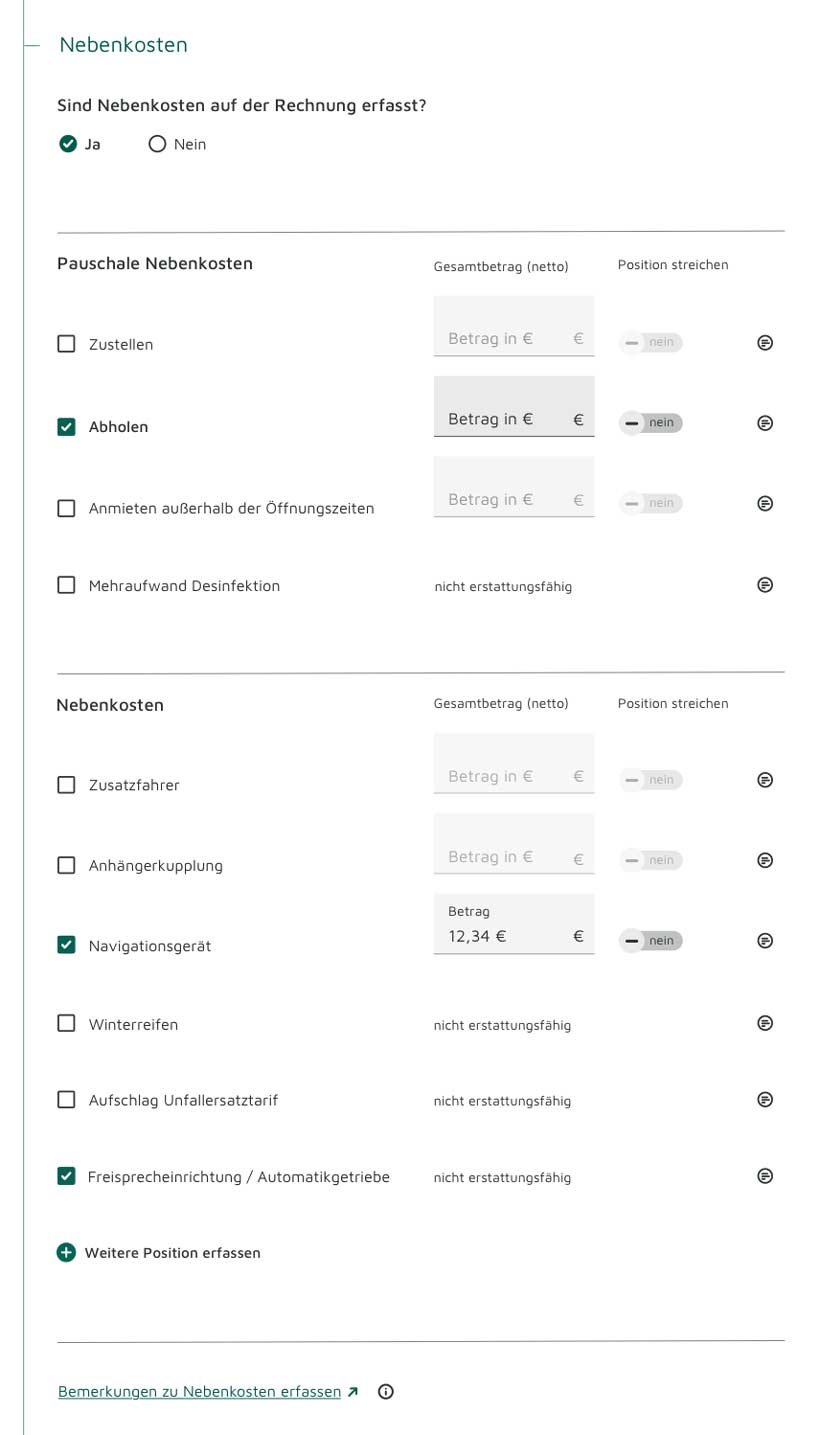Select the Nein radio option
This screenshot has height=1435, width=820.
[x=157, y=144]
